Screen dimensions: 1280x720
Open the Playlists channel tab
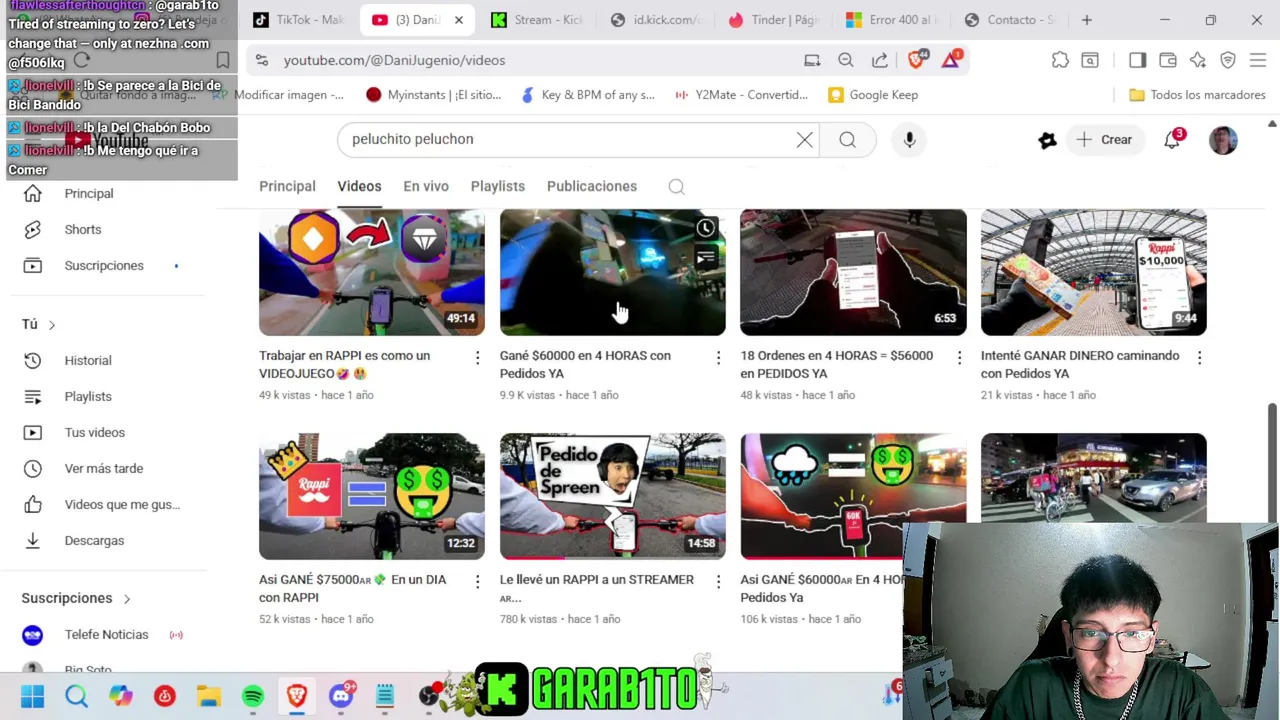point(497,186)
